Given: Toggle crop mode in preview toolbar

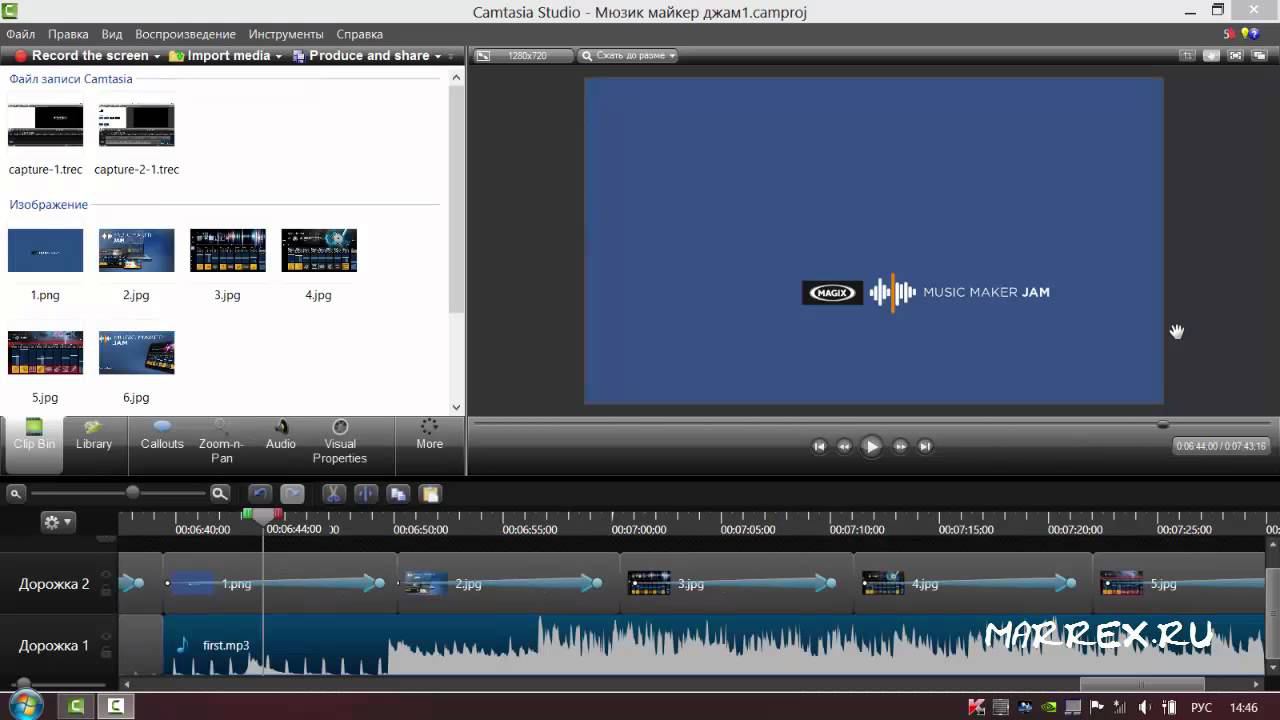Looking at the screenshot, I should click(x=1187, y=56).
